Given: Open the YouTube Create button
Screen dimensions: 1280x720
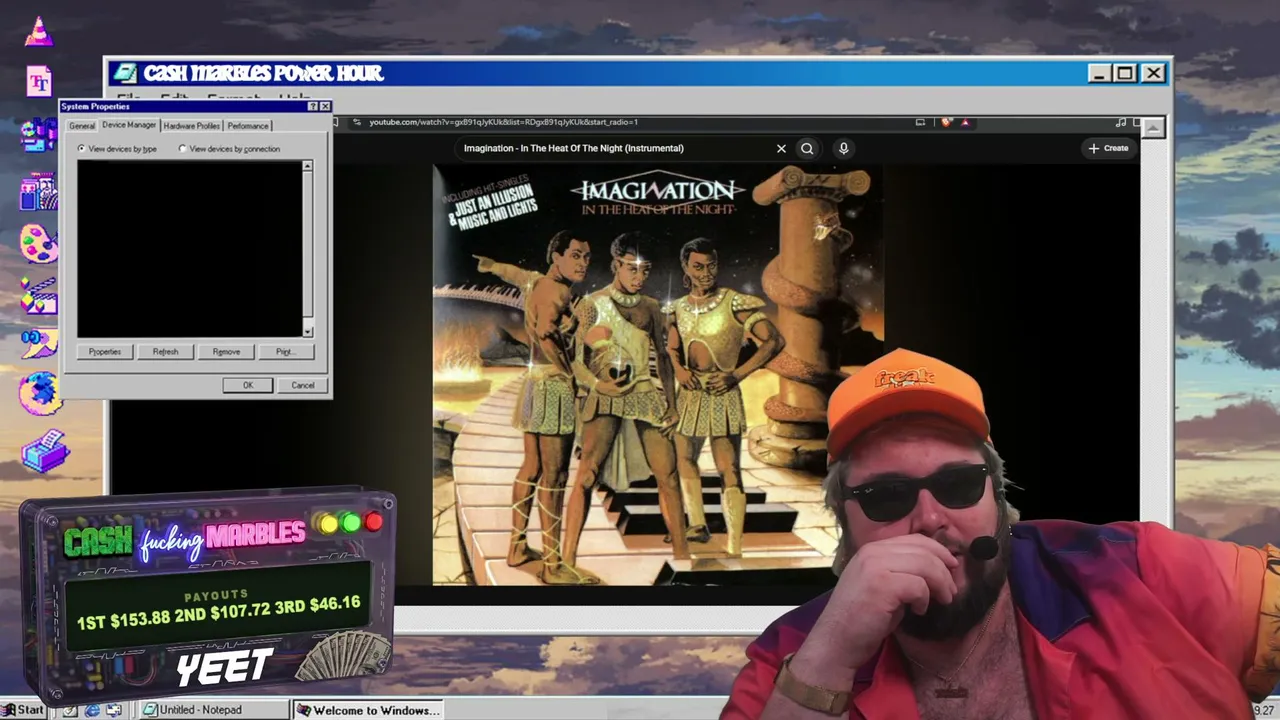Looking at the screenshot, I should (1109, 148).
